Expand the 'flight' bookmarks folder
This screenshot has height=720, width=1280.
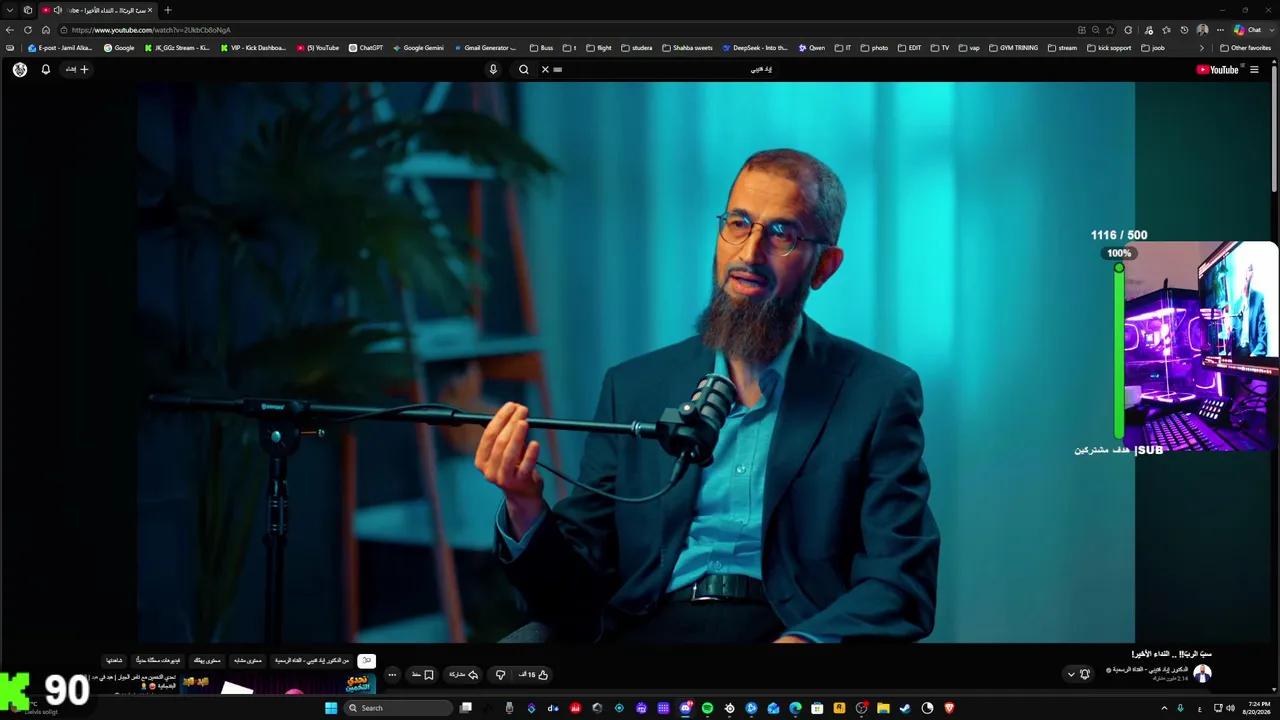click(599, 48)
